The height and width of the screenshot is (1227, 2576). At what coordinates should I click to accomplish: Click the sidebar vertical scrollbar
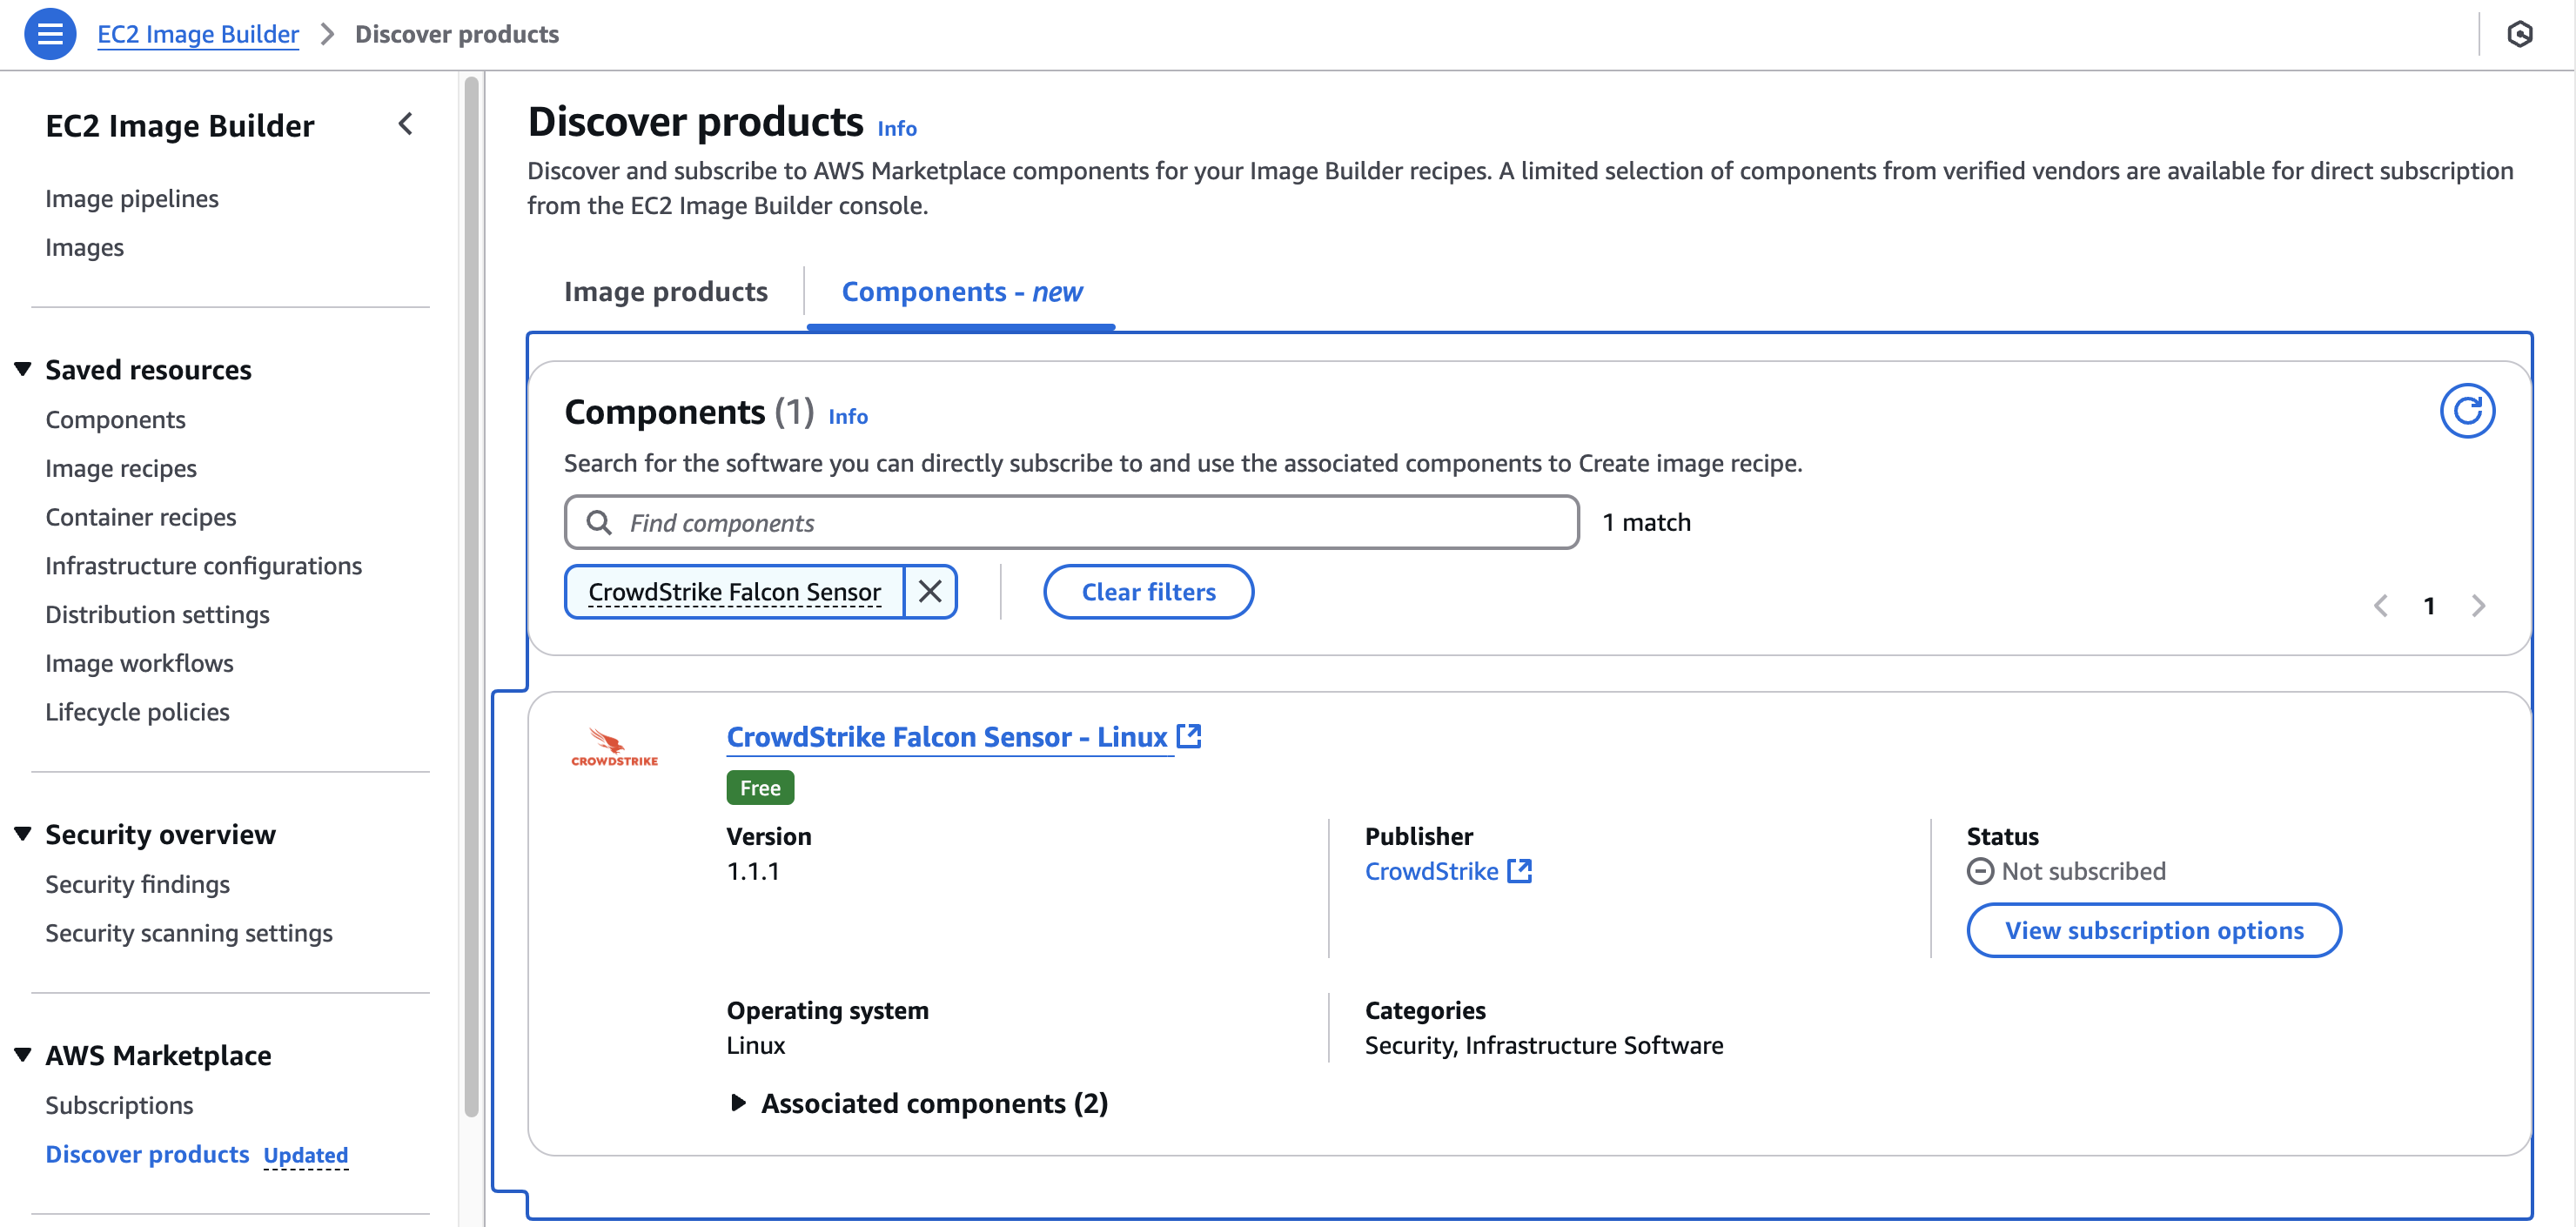coord(471,596)
